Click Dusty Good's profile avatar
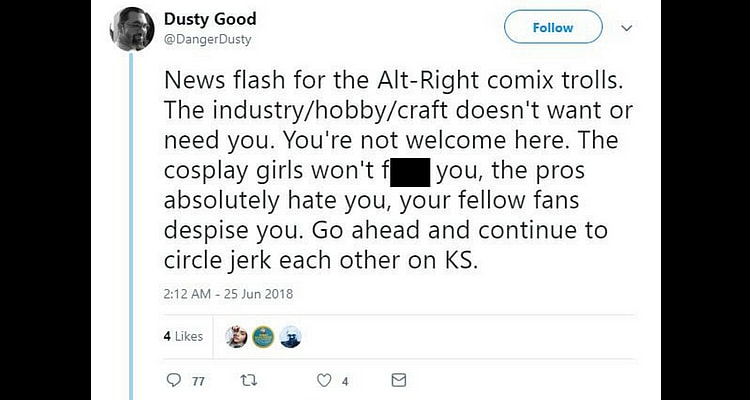The image size is (750, 400). point(131,29)
